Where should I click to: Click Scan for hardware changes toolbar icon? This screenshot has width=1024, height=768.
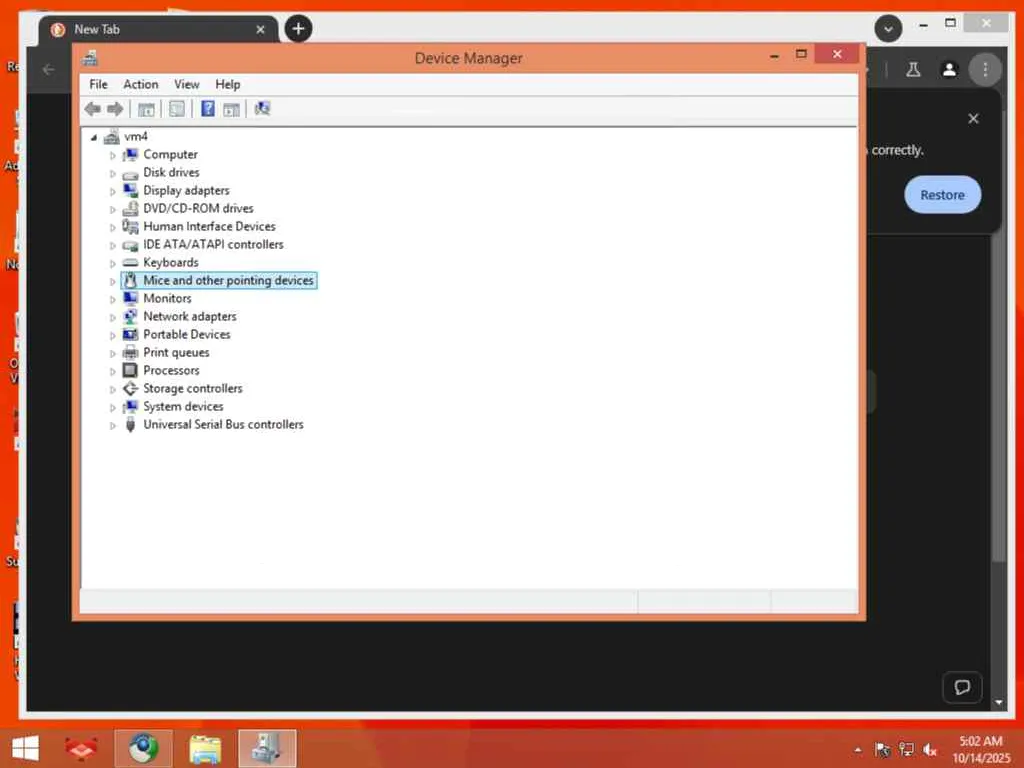tap(263, 108)
